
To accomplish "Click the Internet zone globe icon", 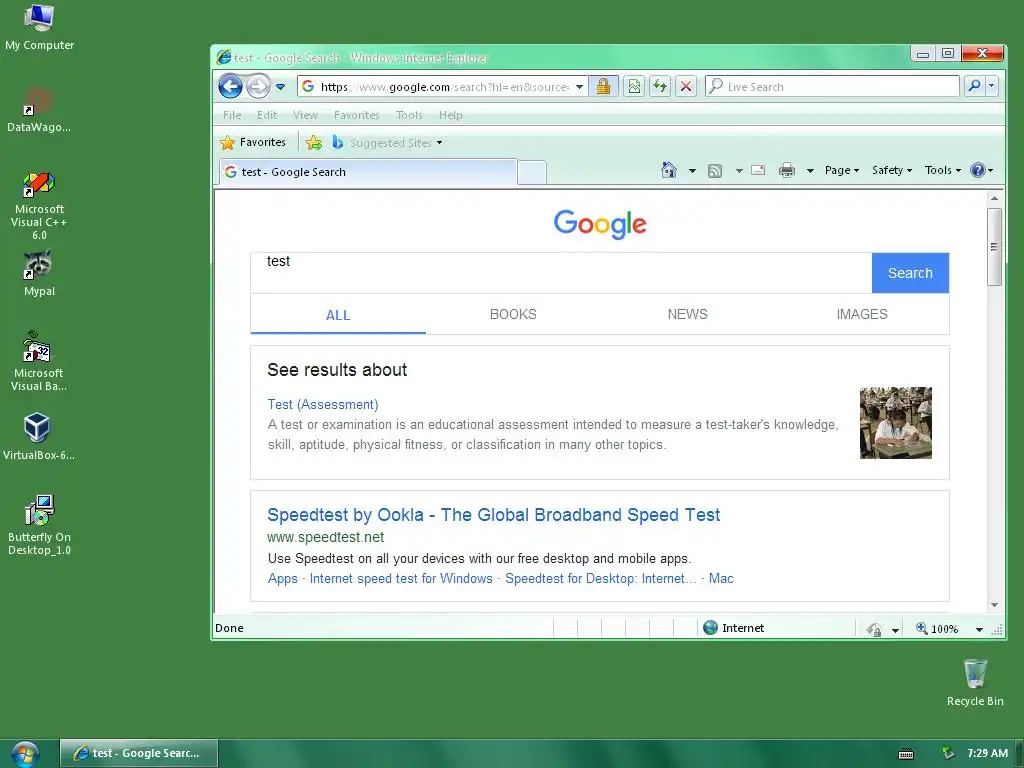I will [x=711, y=628].
